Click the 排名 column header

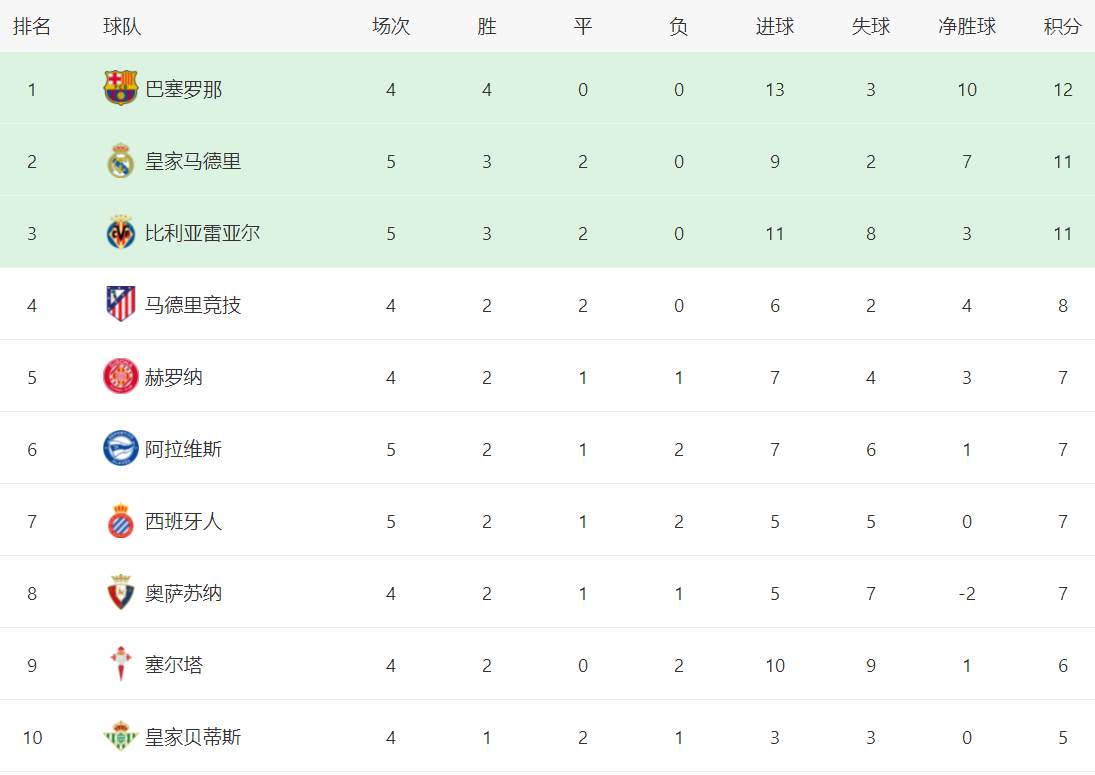[32, 27]
